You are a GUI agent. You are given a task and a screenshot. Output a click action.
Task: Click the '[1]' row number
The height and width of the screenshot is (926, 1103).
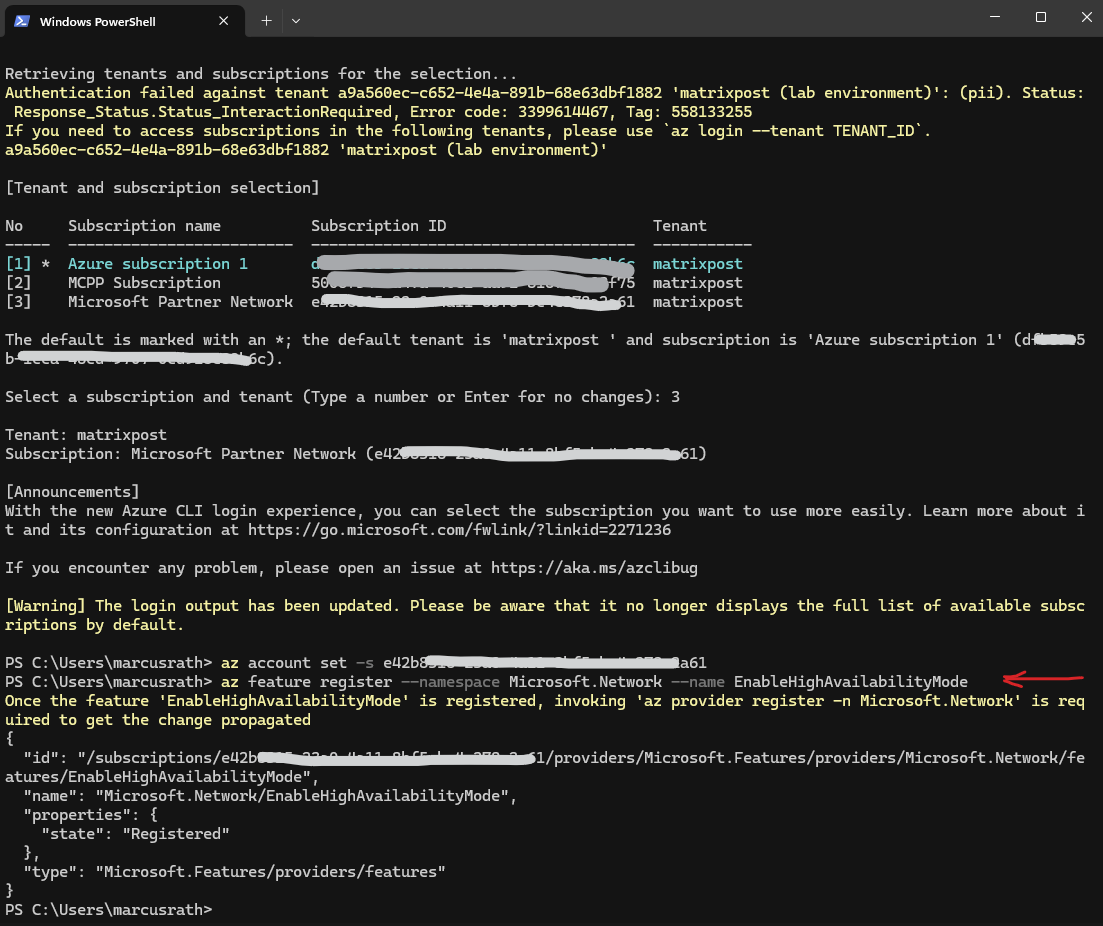pyautogui.click(x=18, y=264)
